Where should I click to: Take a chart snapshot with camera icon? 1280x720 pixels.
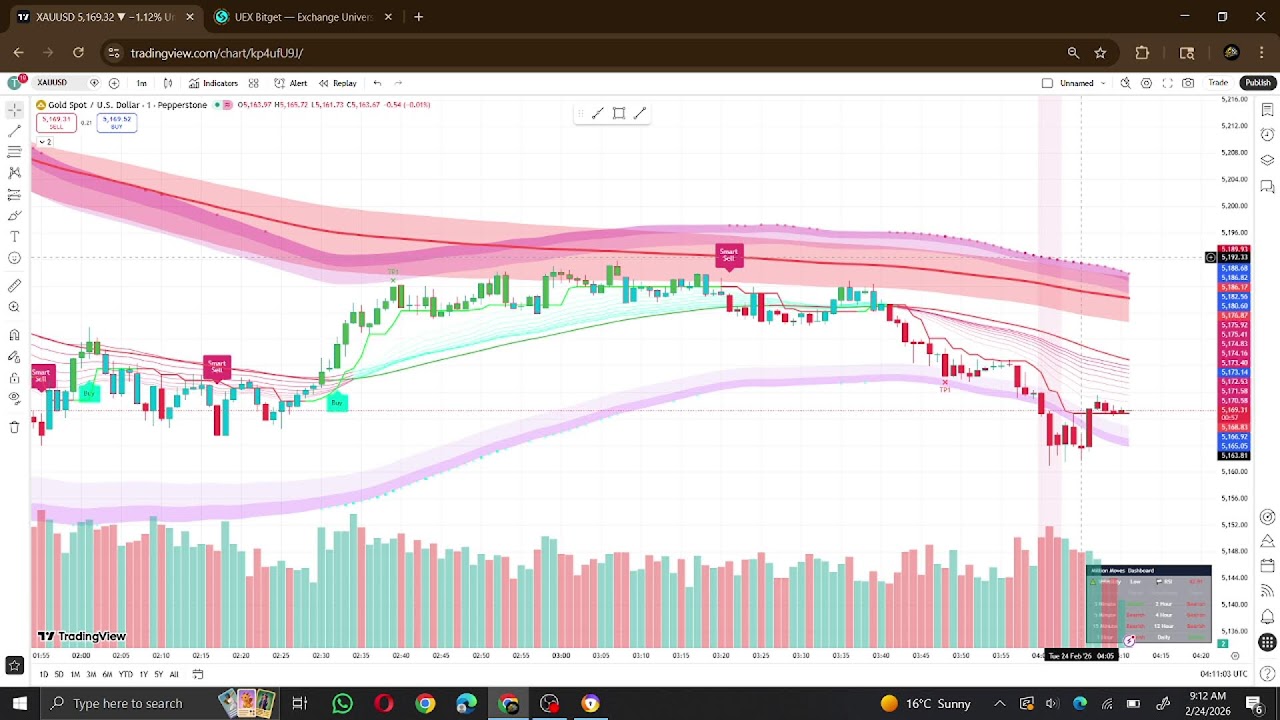point(1188,83)
